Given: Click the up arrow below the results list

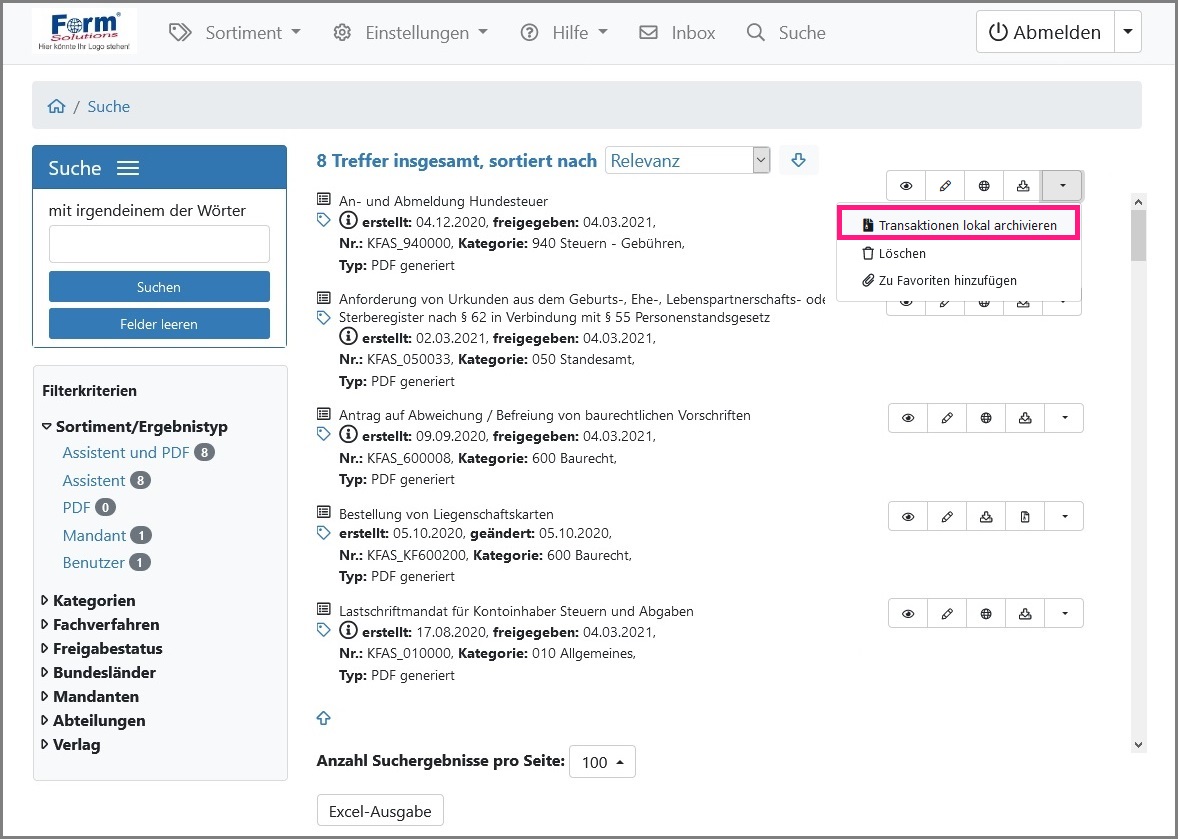Looking at the screenshot, I should [x=324, y=718].
